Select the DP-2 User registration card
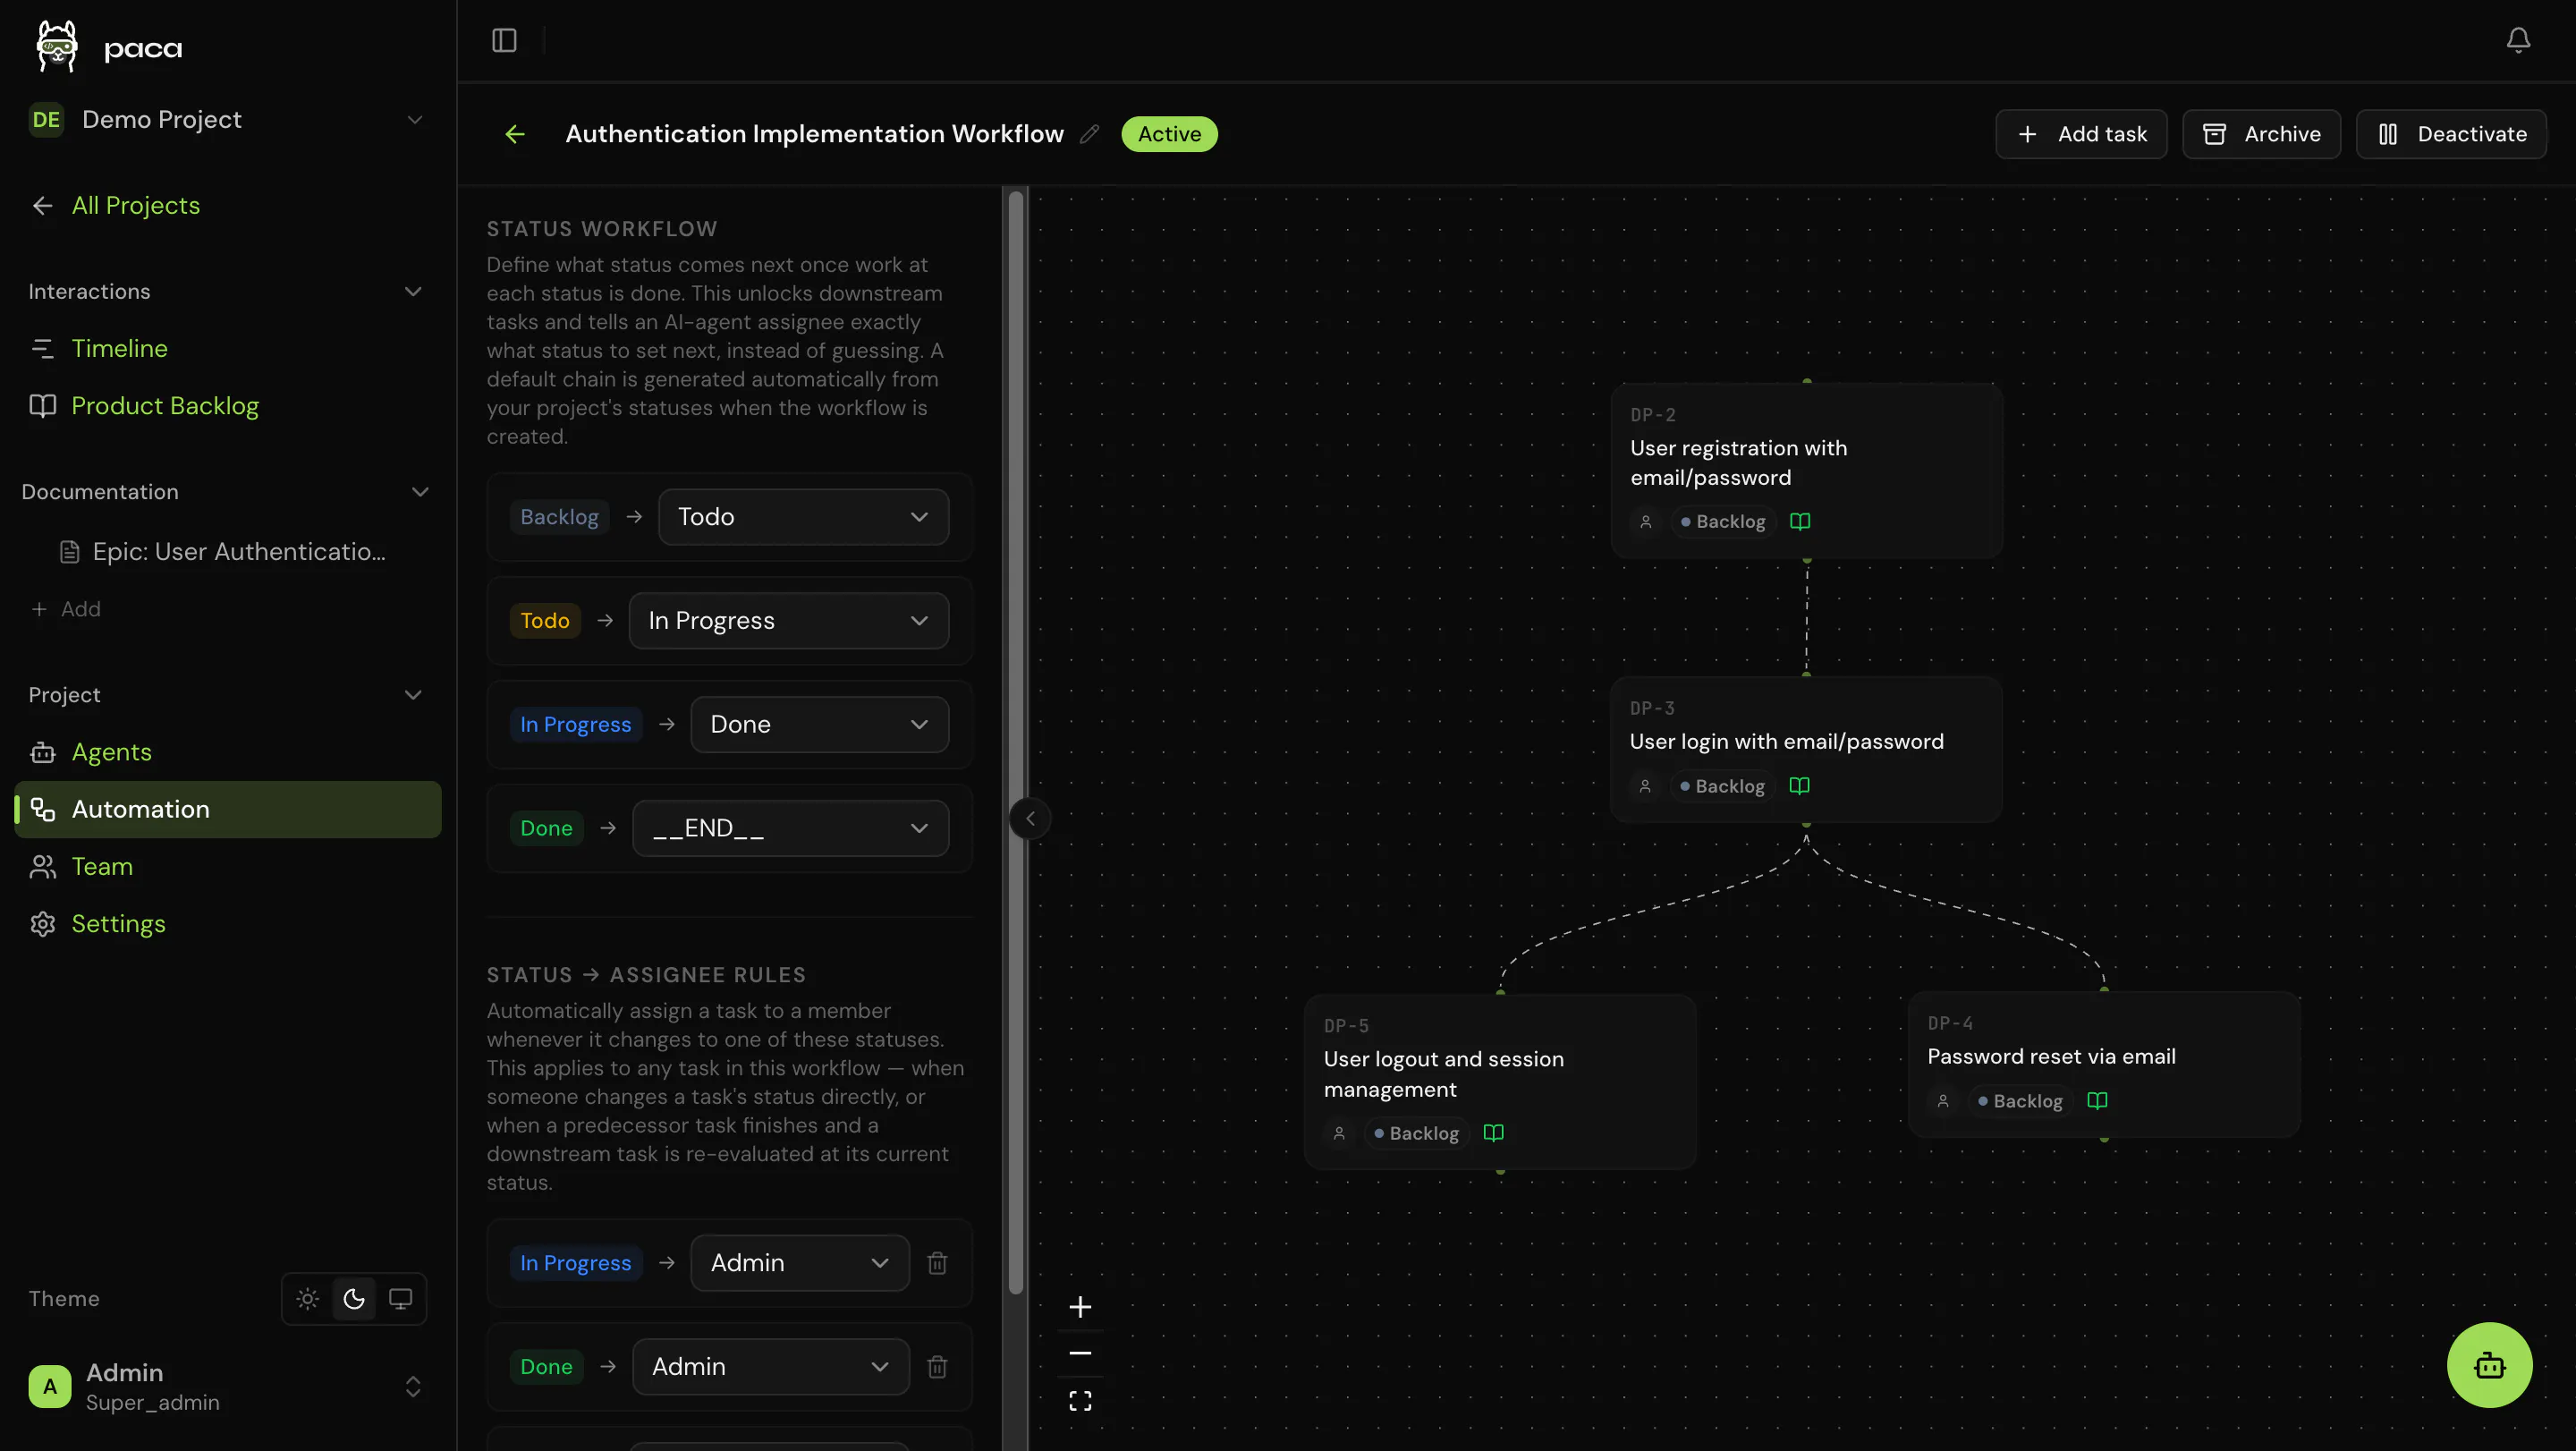 pos(1806,470)
